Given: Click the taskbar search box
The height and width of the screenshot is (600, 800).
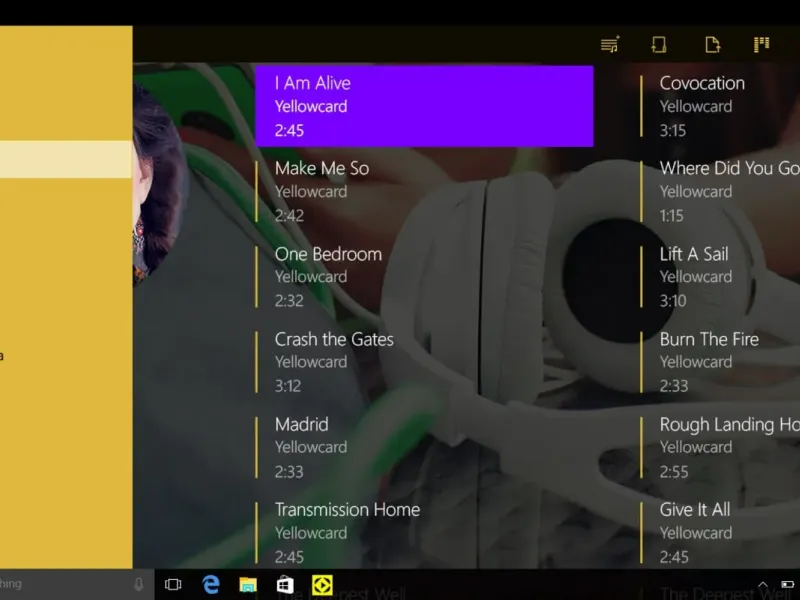Looking at the screenshot, I should 77,584.
